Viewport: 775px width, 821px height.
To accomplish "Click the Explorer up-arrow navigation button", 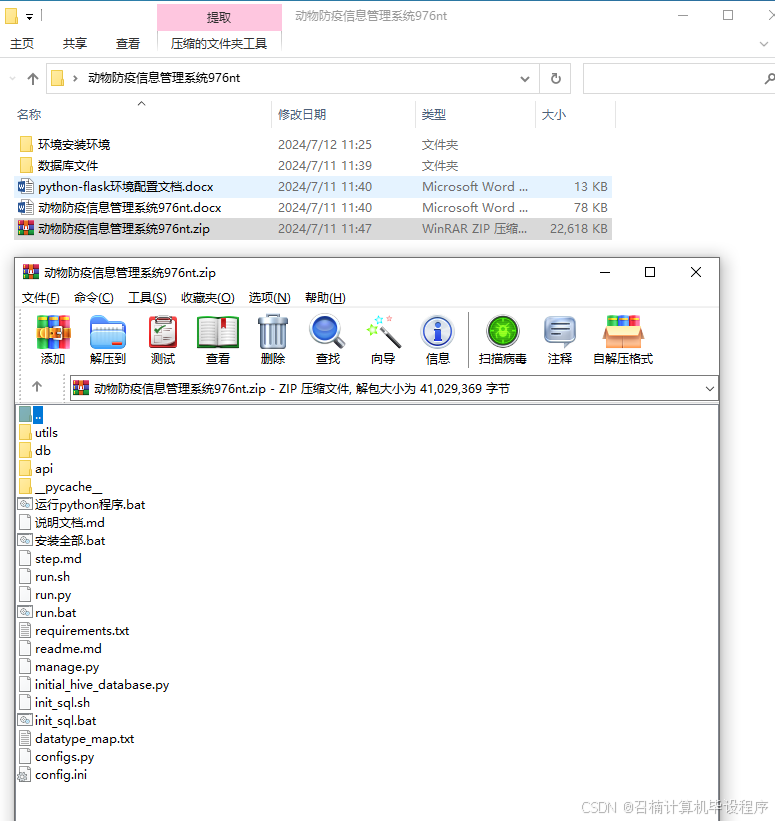I will [x=33, y=79].
